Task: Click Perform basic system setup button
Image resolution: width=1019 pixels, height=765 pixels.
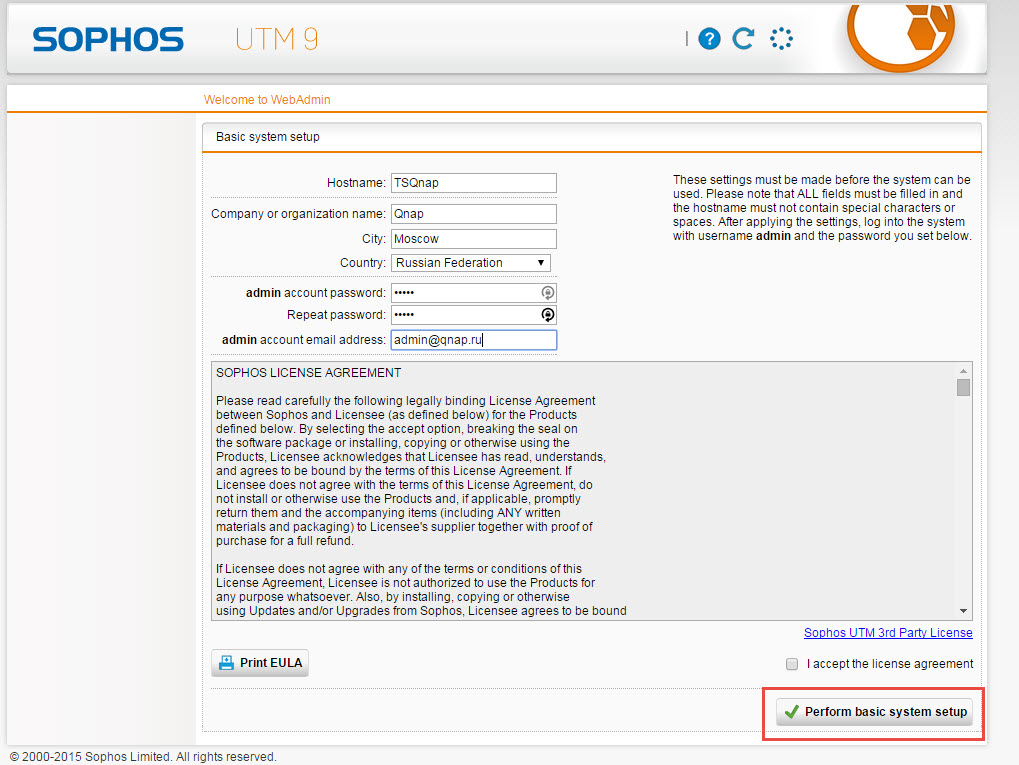Action: pyautogui.click(x=874, y=712)
